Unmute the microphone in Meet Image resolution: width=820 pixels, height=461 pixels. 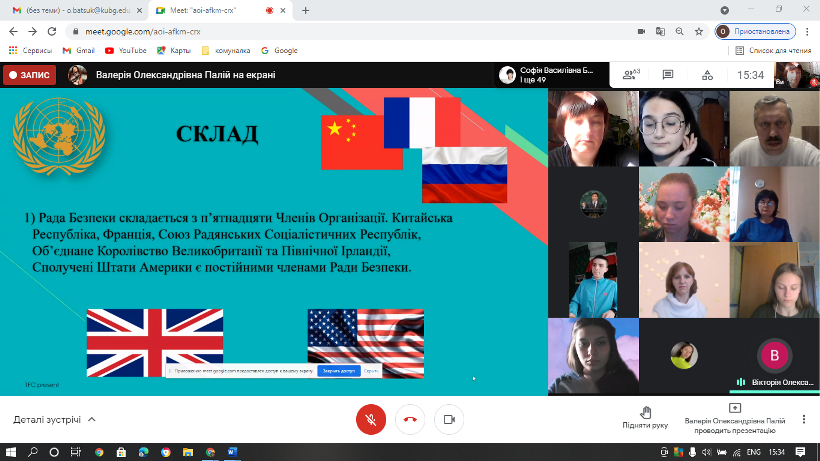pyautogui.click(x=371, y=420)
